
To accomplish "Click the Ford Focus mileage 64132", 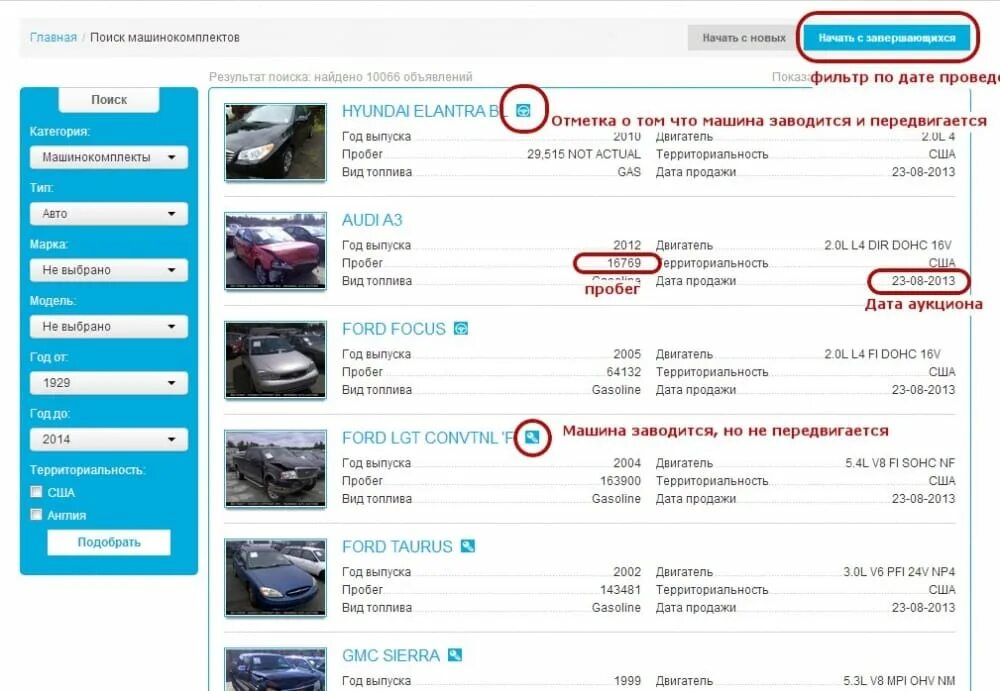I will 623,372.
